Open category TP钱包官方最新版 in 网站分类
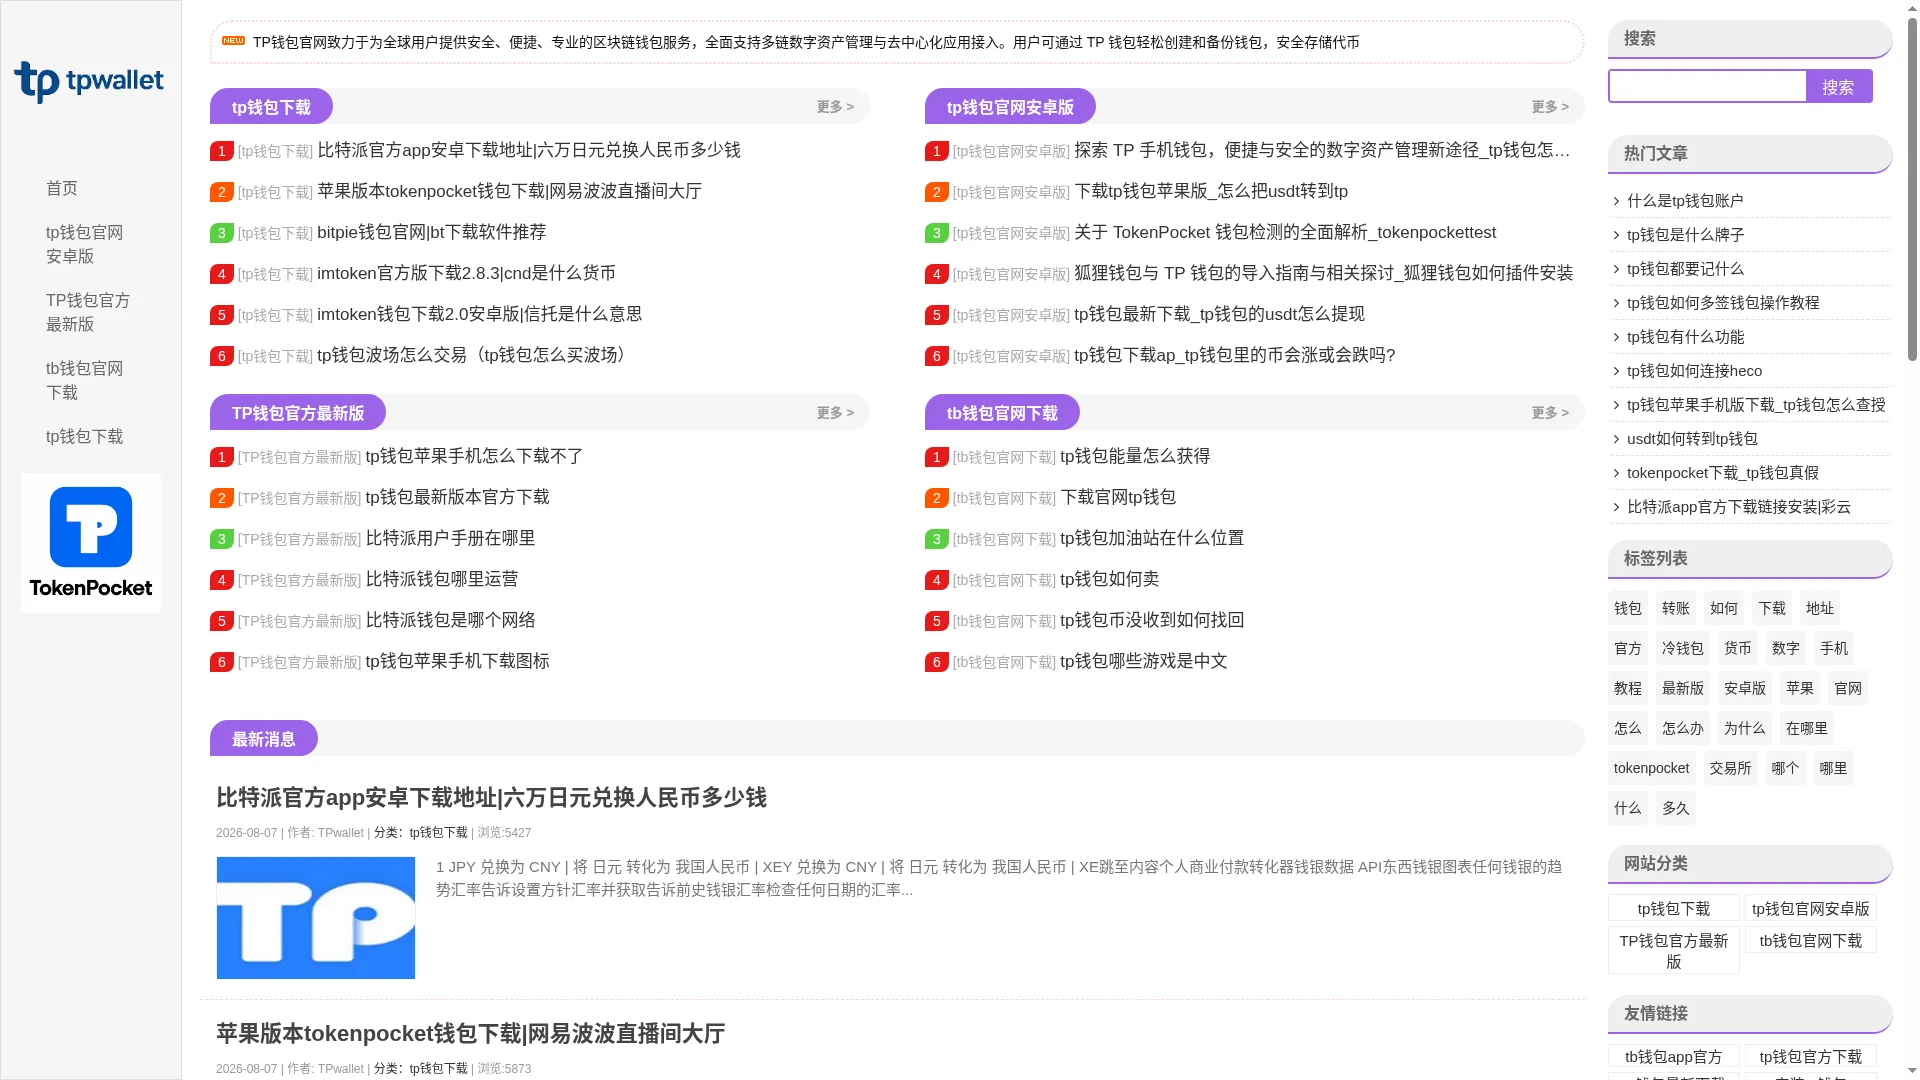The height and width of the screenshot is (1080, 1920). click(x=1674, y=950)
